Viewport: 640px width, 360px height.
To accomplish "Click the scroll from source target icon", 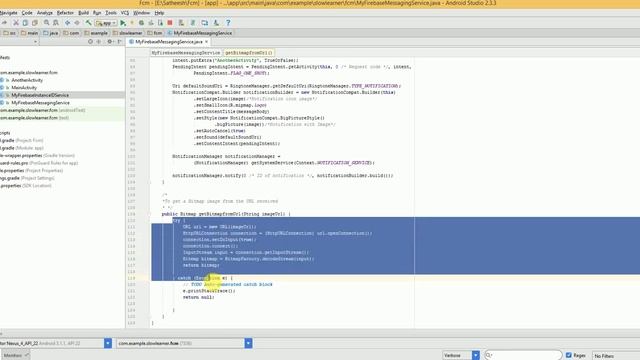I will click(90, 42).
